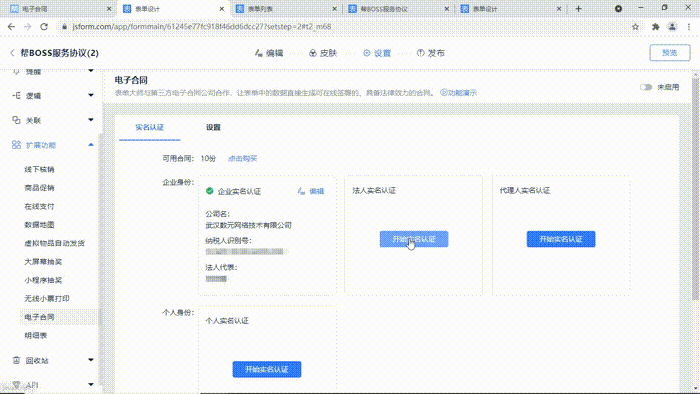Toggle the 未启用 electronic contract switch
This screenshot has width=700, height=394.
pyautogui.click(x=646, y=87)
